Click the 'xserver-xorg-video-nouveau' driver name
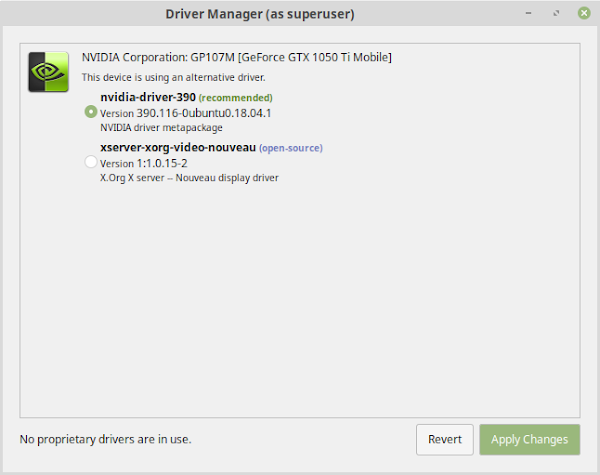Image resolution: width=600 pixels, height=475 pixels. click(178, 147)
